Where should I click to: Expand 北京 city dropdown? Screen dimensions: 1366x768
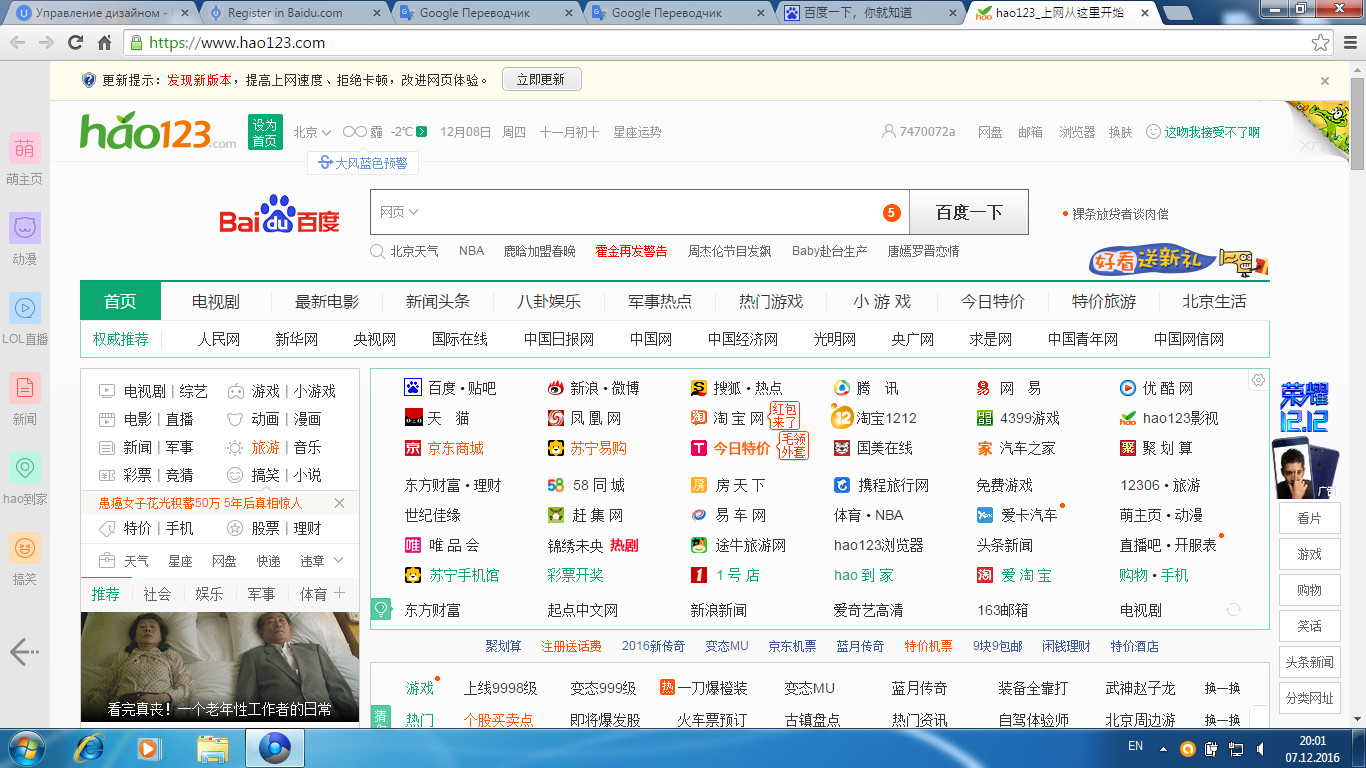click(x=312, y=132)
